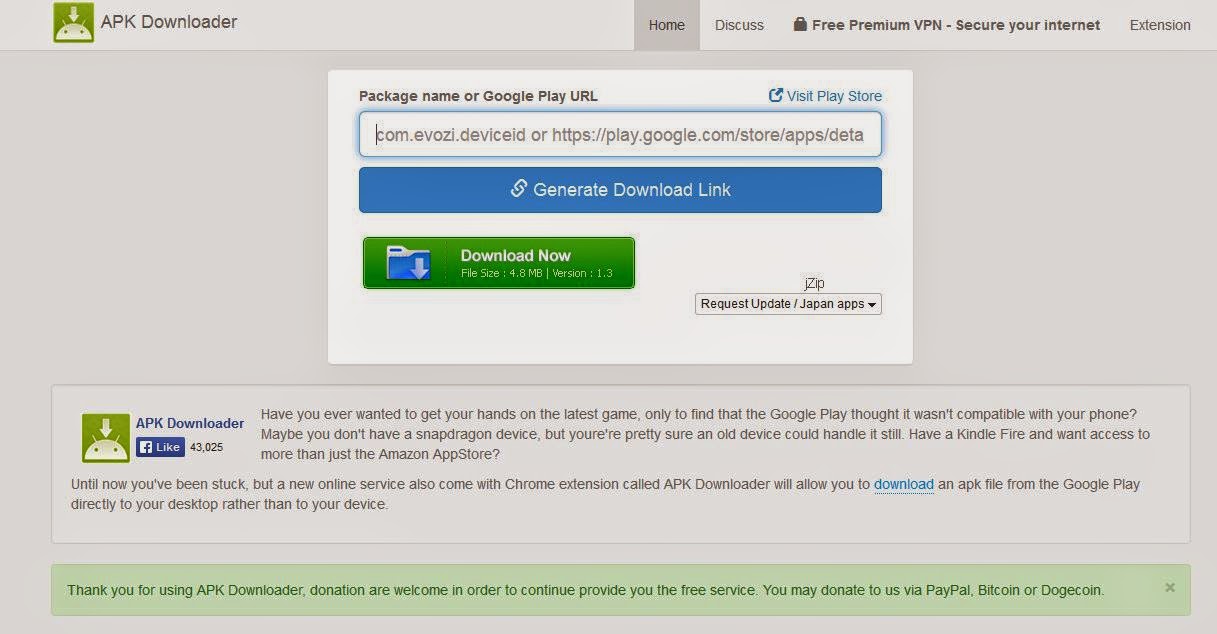Focus the package name or URL input field
This screenshot has width=1217, height=634.
coord(620,134)
